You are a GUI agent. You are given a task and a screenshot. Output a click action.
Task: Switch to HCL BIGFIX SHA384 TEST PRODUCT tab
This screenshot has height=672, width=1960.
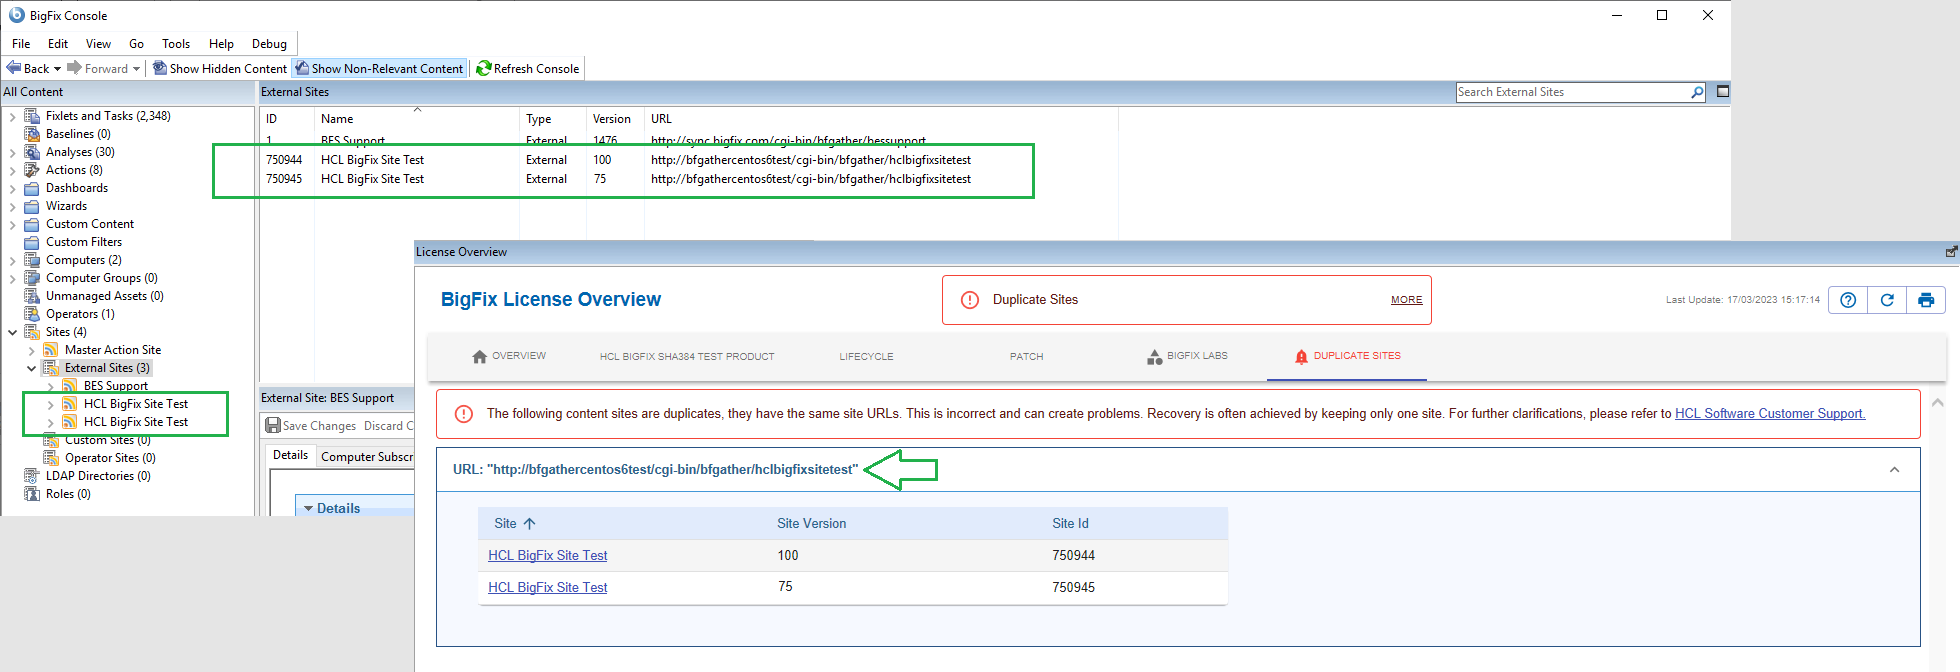click(x=687, y=356)
